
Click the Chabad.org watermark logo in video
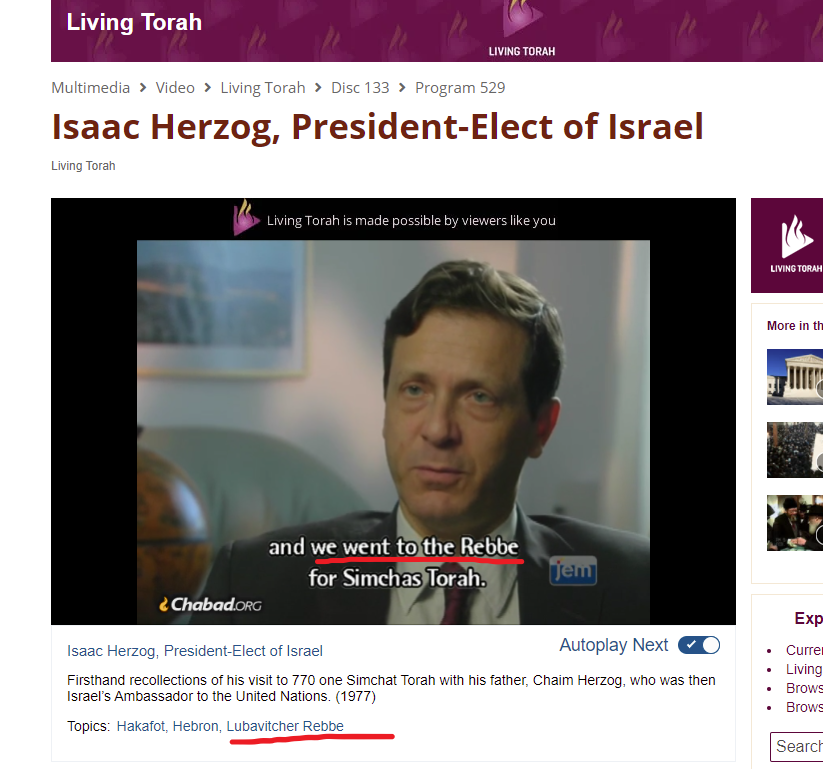coord(210,605)
